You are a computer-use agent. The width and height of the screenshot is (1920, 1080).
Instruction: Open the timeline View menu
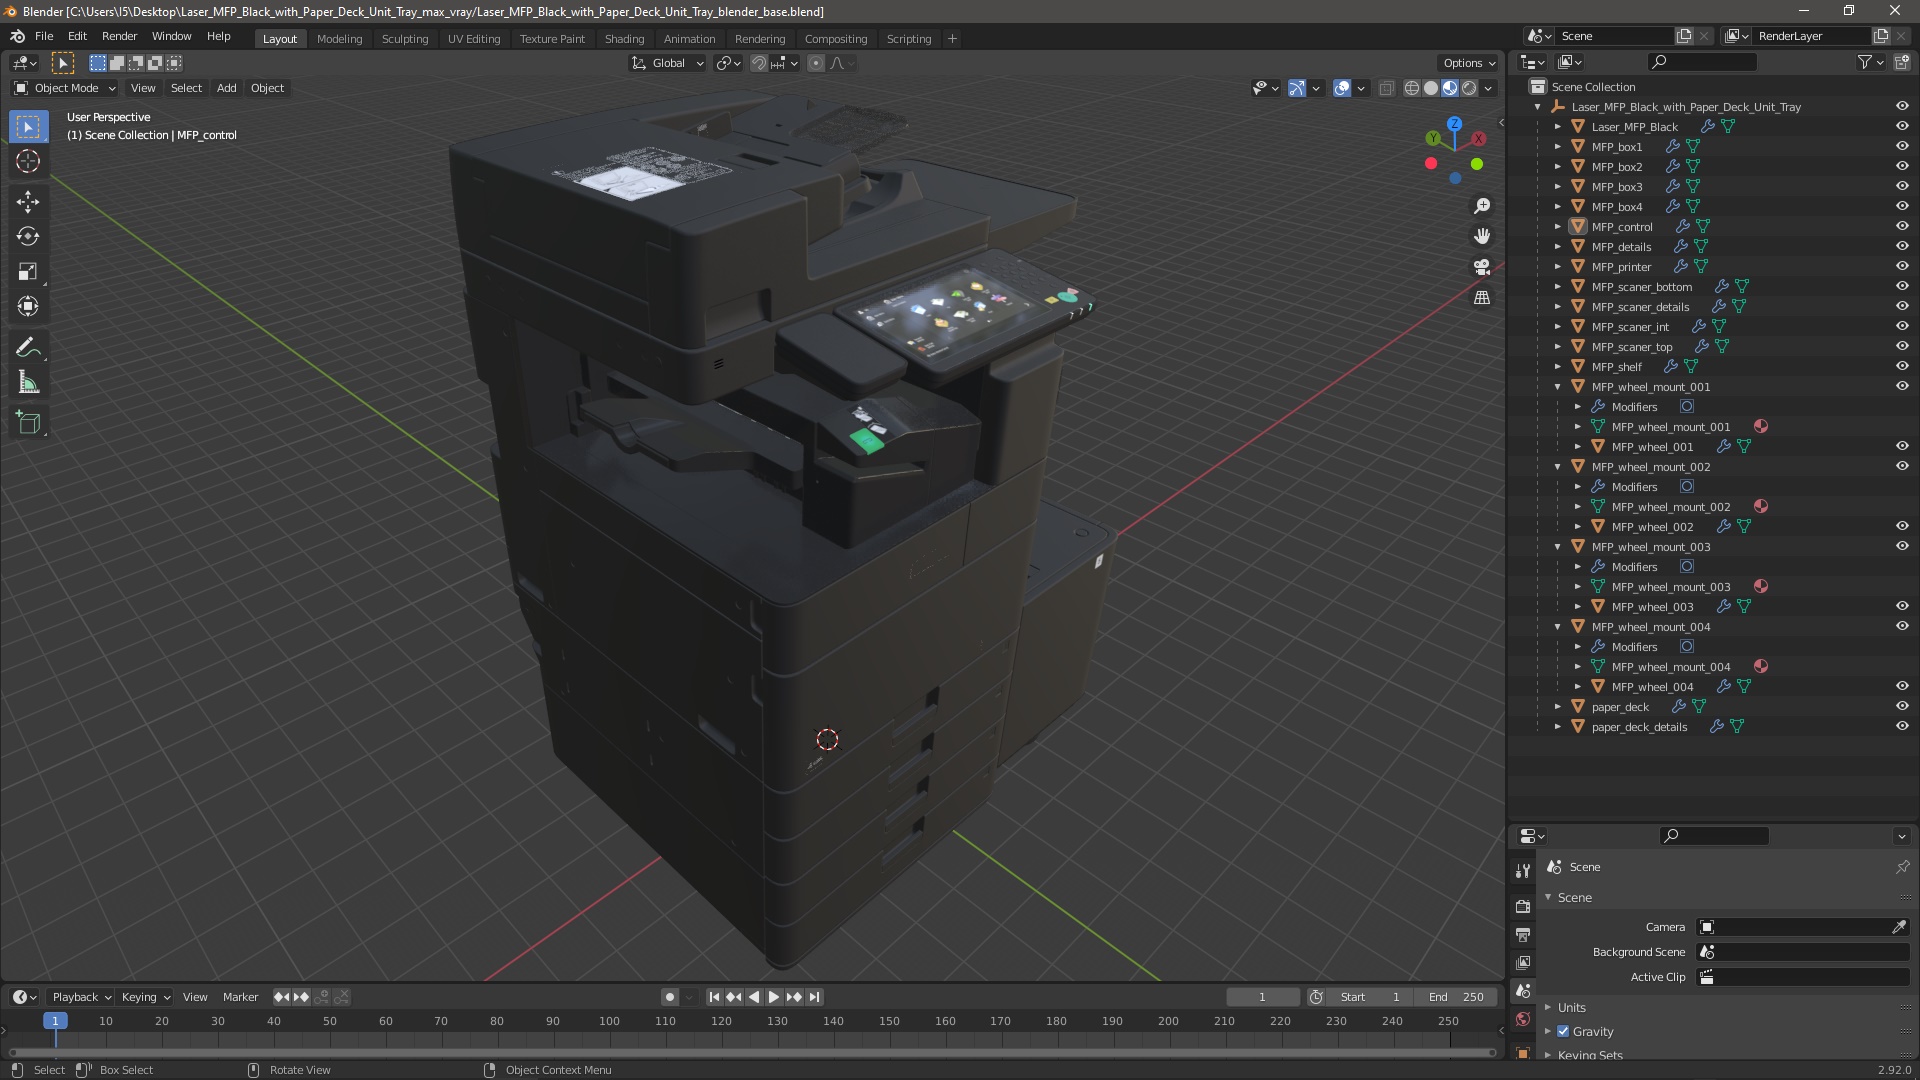pyautogui.click(x=195, y=997)
